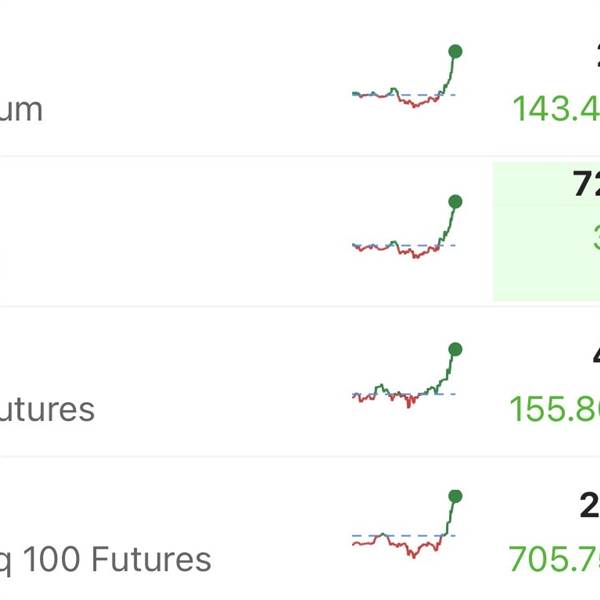The image size is (600, 600).
Task: Click the green endpoint dot above 155.8 row chart
Action: 455,349
